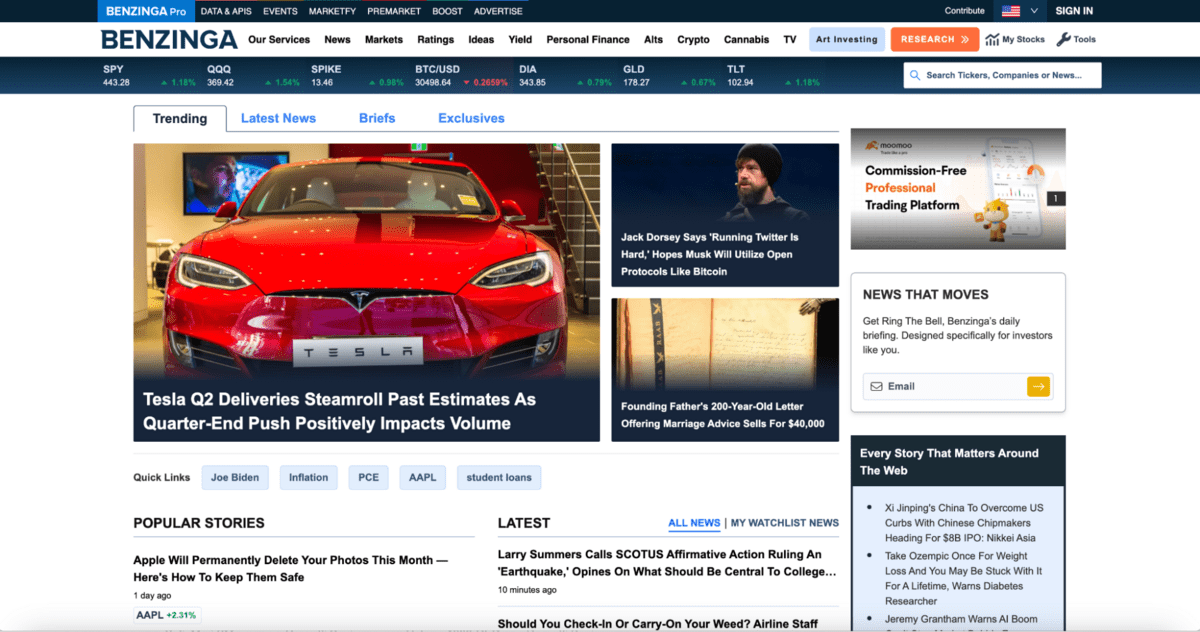Open the Cannabis navigation menu

(x=747, y=40)
